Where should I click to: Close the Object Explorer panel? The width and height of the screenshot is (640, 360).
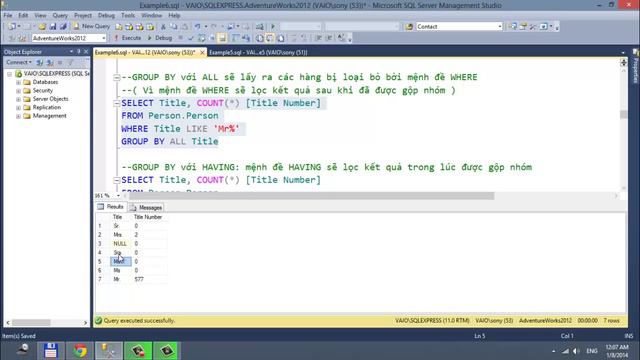(86, 52)
